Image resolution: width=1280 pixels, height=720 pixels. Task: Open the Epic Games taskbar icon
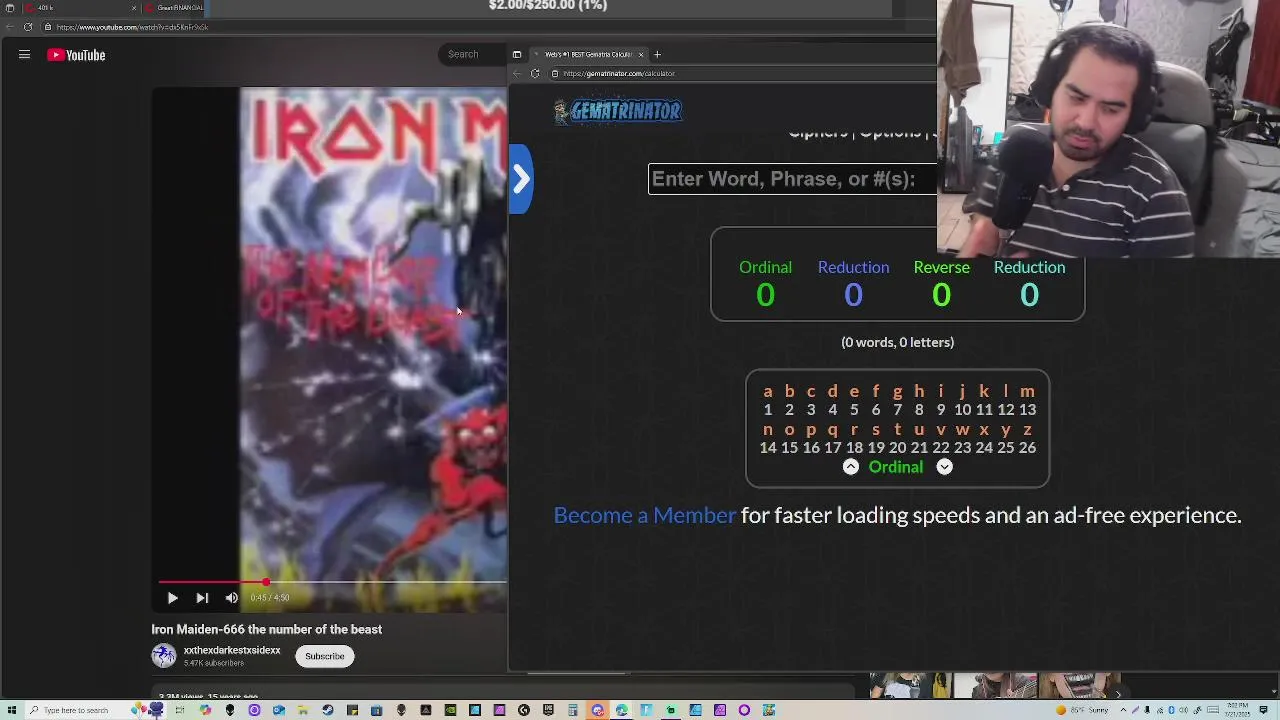click(548, 710)
